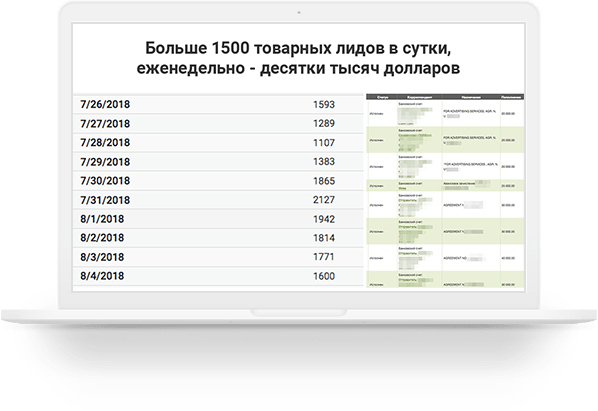Image resolution: width=598 pixels, height=411 pixels.
Task: Click the 7/26/2018 date cell
Action: [x=105, y=104]
